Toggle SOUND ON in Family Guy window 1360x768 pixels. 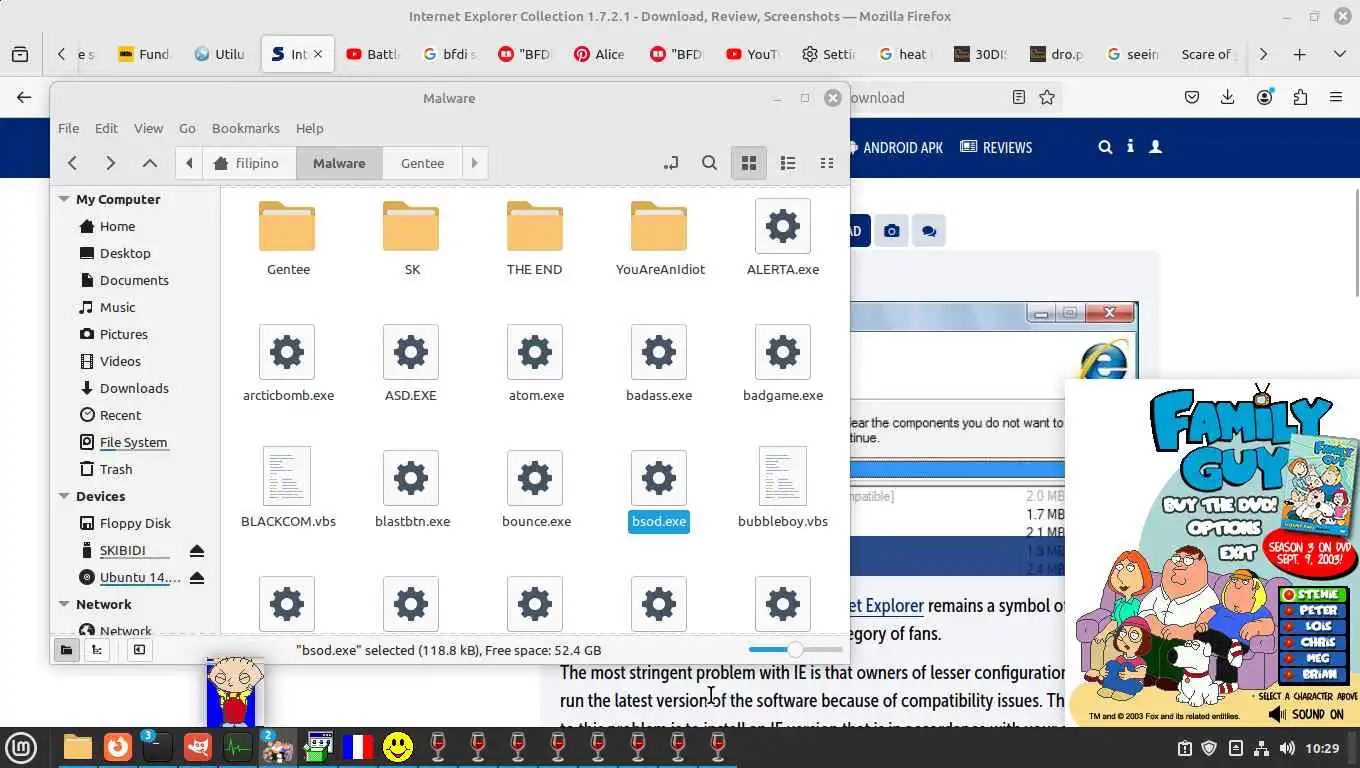1306,714
